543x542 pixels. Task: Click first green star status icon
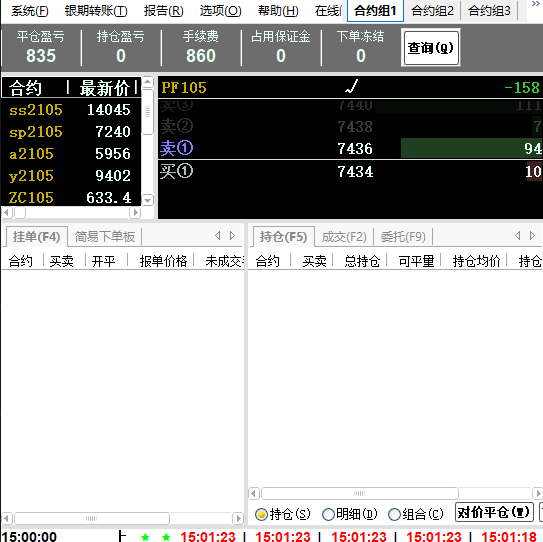coord(145,537)
